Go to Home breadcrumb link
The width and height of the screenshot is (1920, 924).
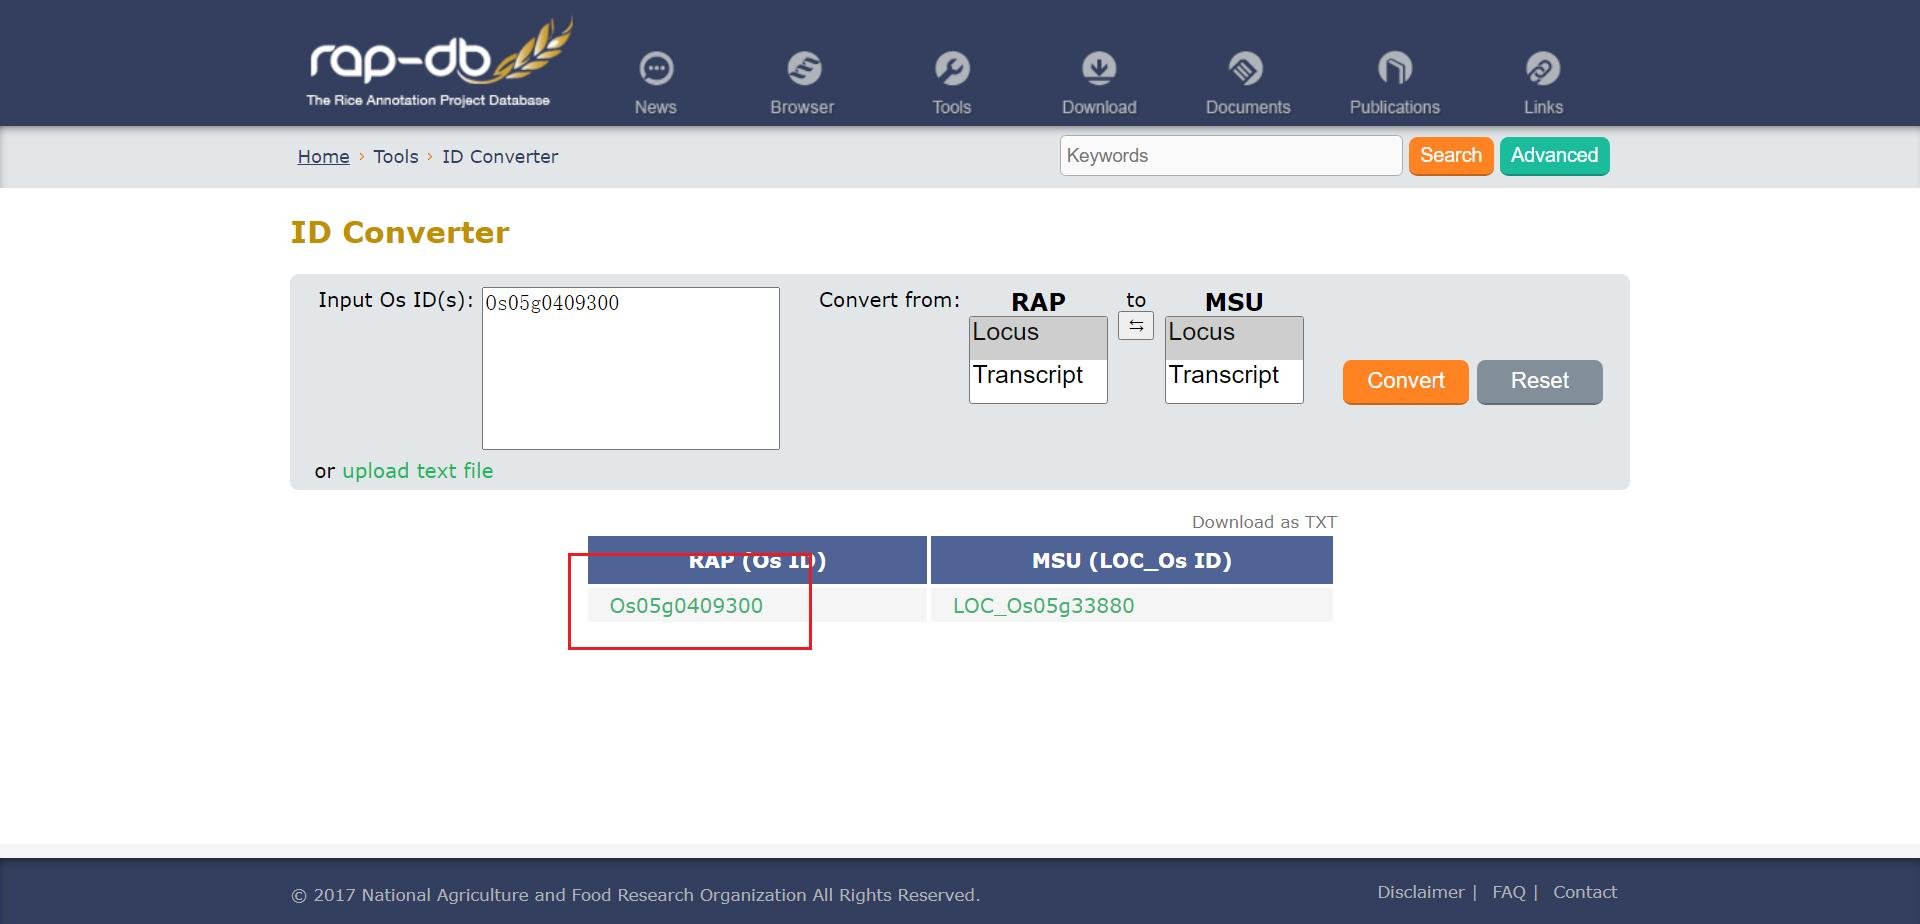(x=323, y=157)
